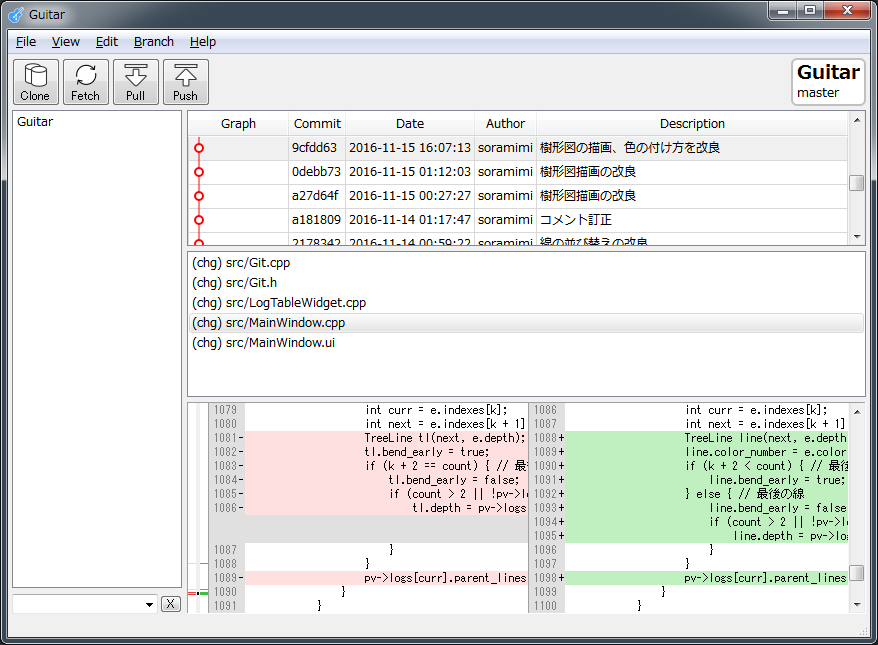Fetch updates with the Fetch button
The image size is (878, 645).
point(86,82)
